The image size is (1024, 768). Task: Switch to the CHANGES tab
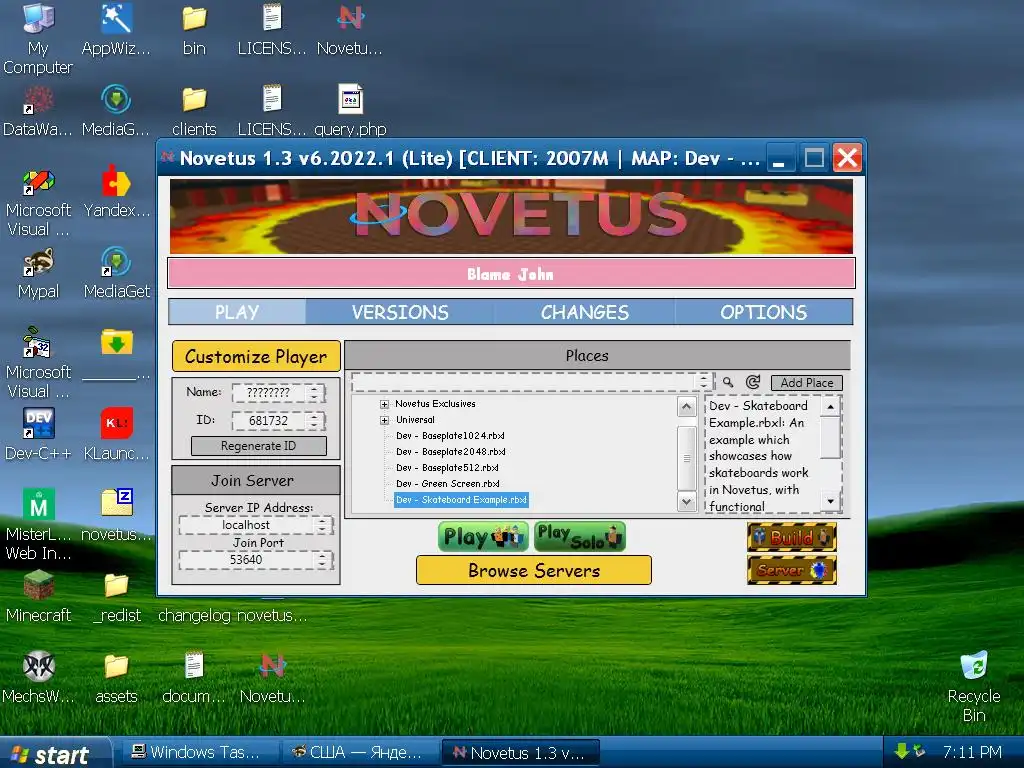pyautogui.click(x=584, y=312)
